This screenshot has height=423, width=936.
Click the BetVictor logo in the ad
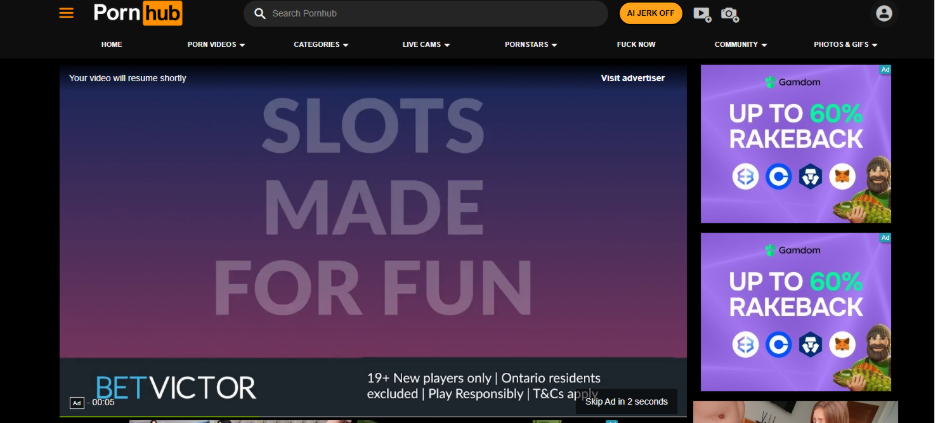click(x=176, y=388)
